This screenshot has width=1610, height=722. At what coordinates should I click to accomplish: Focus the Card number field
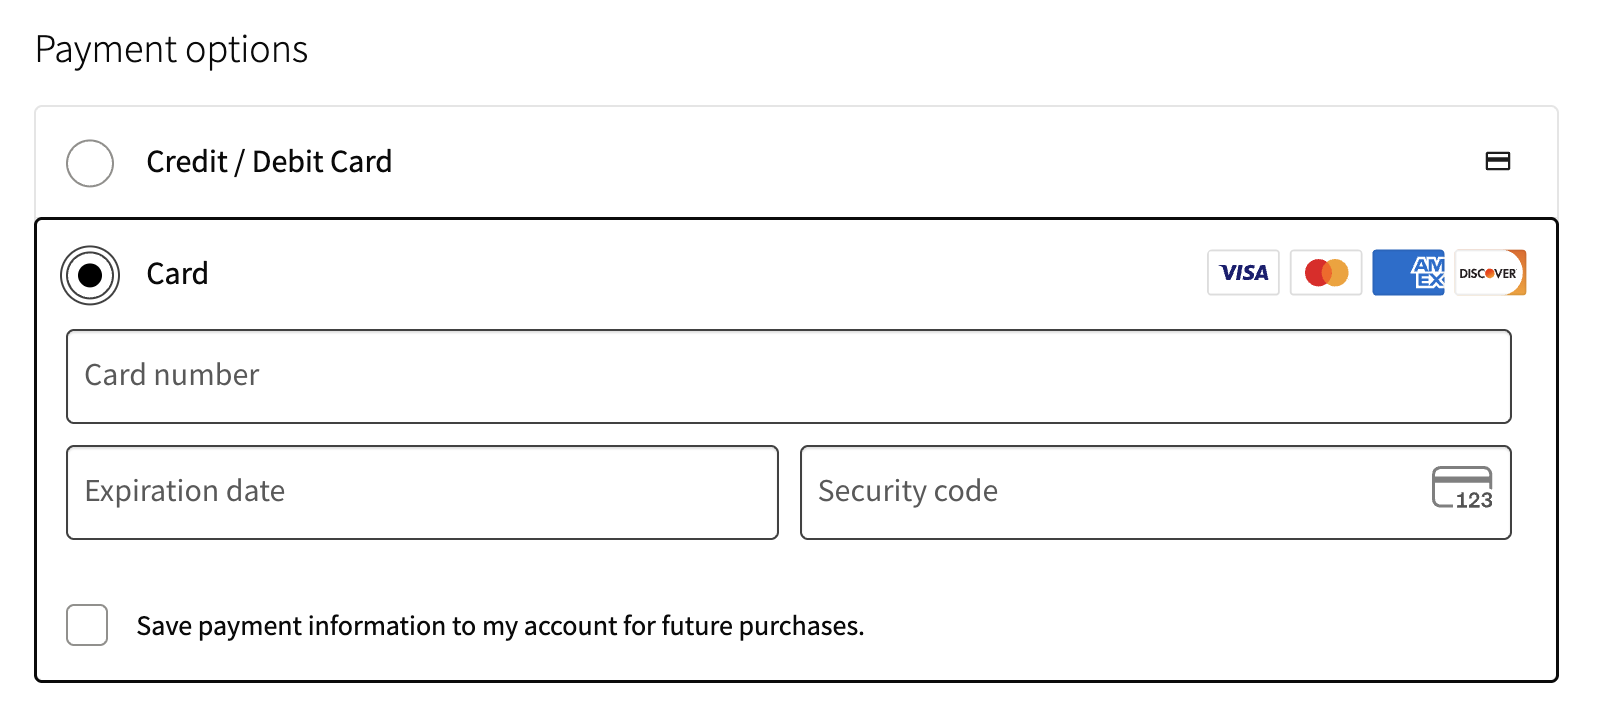pyautogui.click(x=788, y=376)
